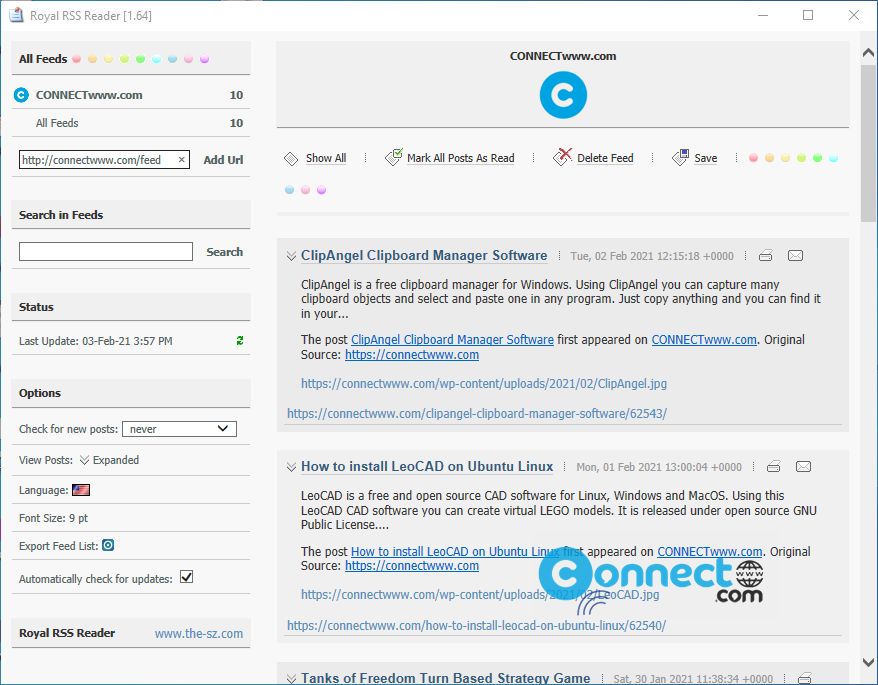Assign the orange dot in the feed toolbar
The image size is (878, 685).
(769, 158)
